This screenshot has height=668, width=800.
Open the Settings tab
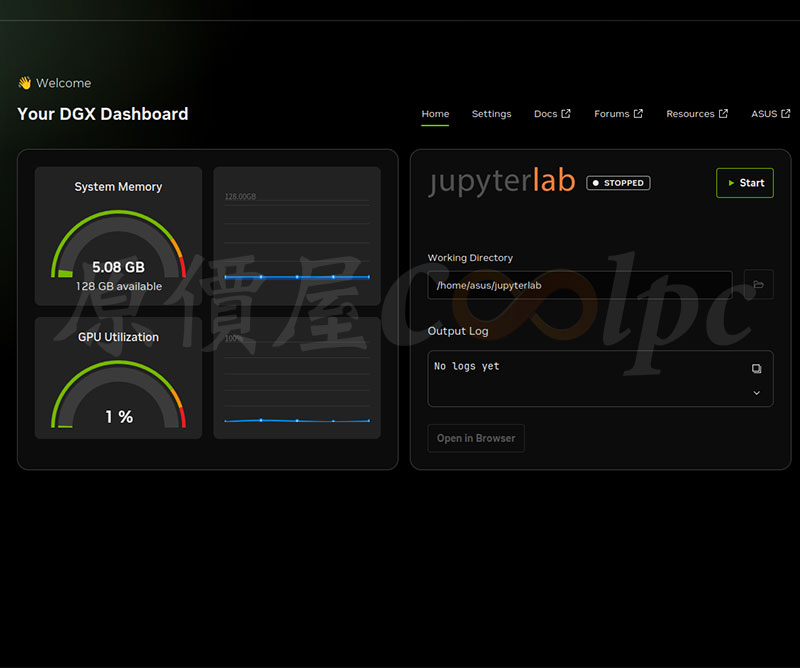(x=491, y=114)
